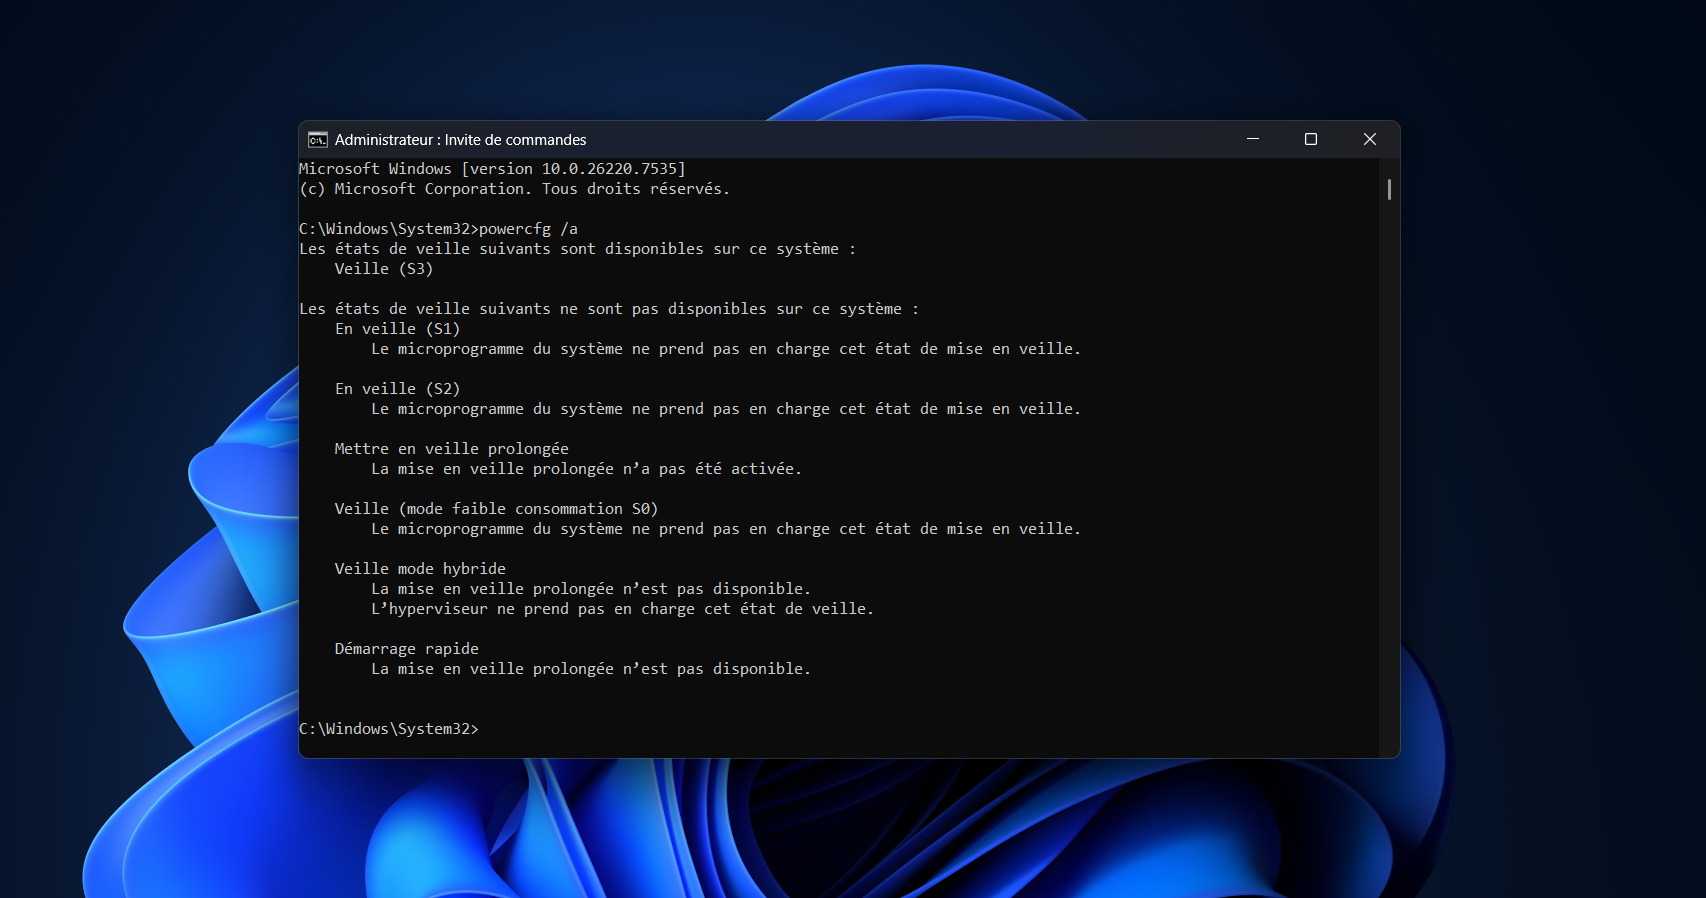Click the vertical scrollbar thumb
1706x898 pixels.
pyautogui.click(x=1389, y=189)
